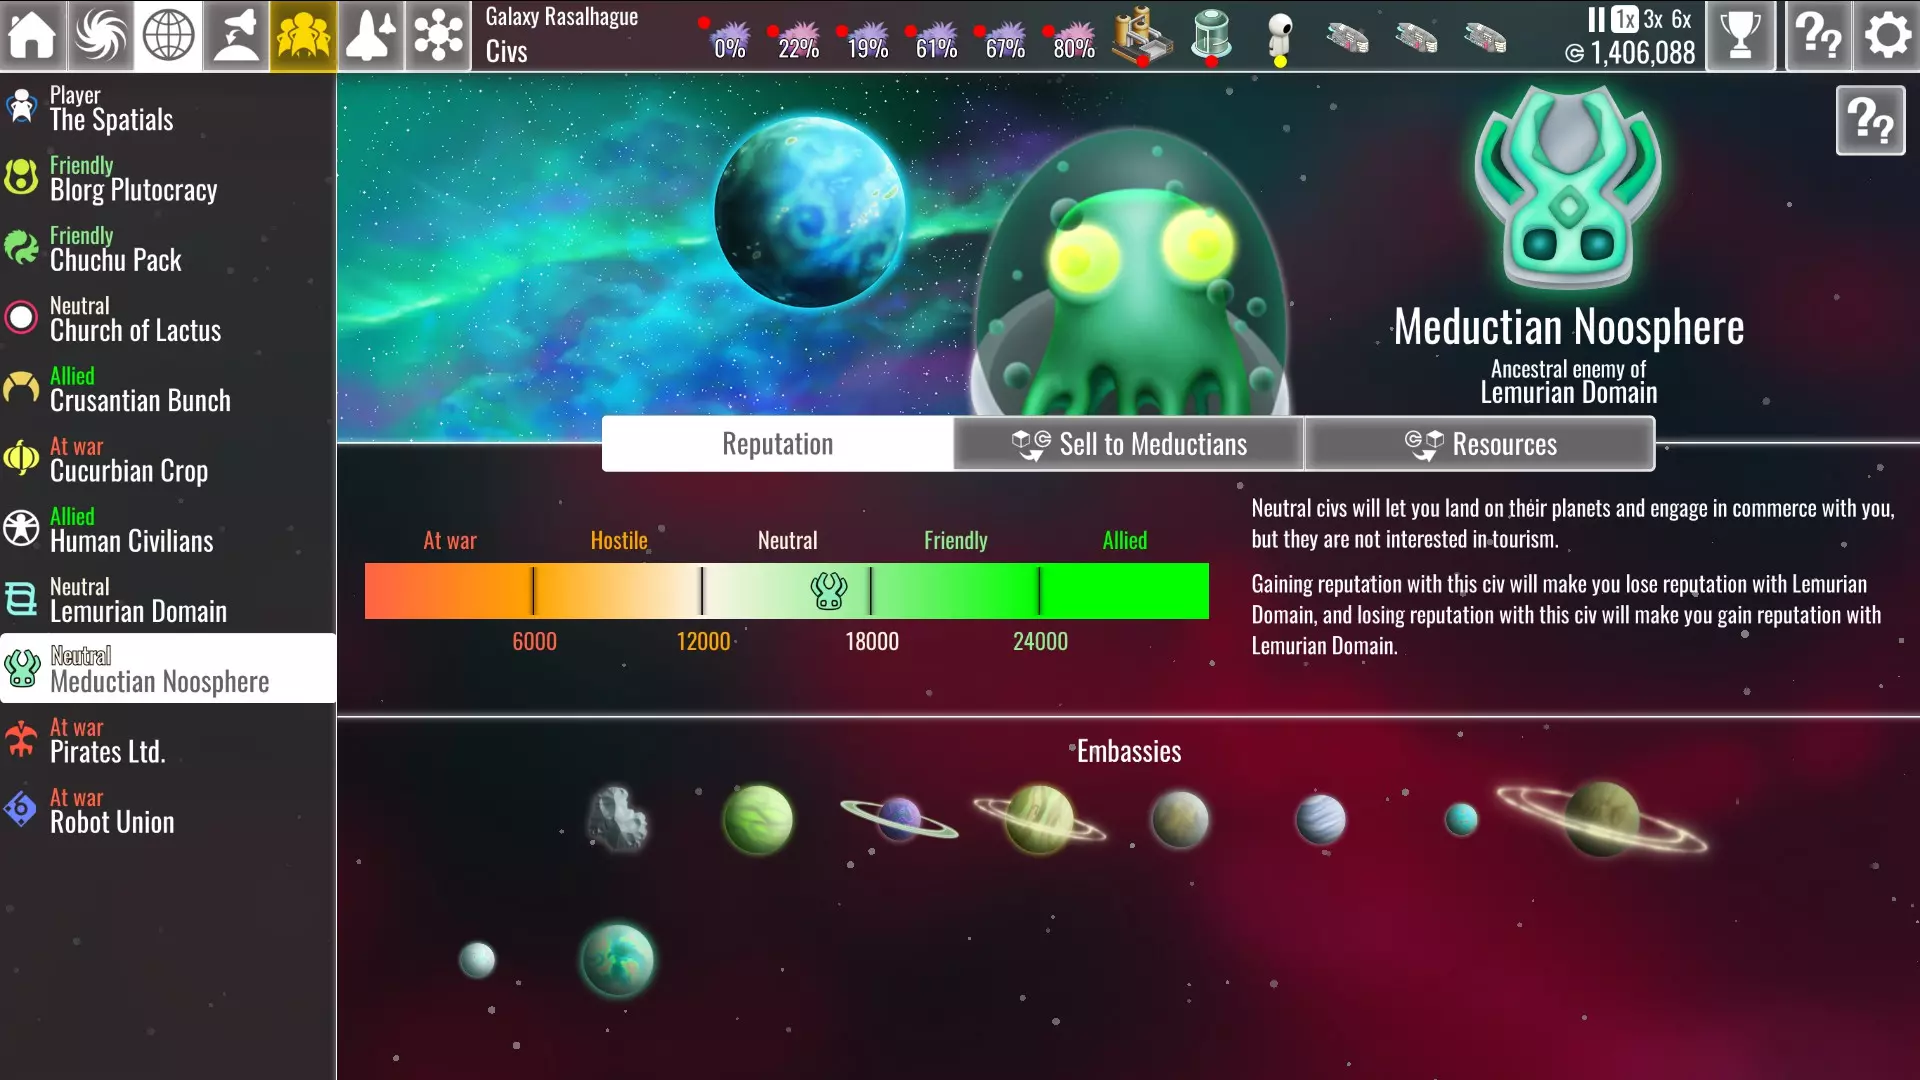Set game speed to 6x
Image resolution: width=1920 pixels, height=1080 pixels.
coord(1682,19)
